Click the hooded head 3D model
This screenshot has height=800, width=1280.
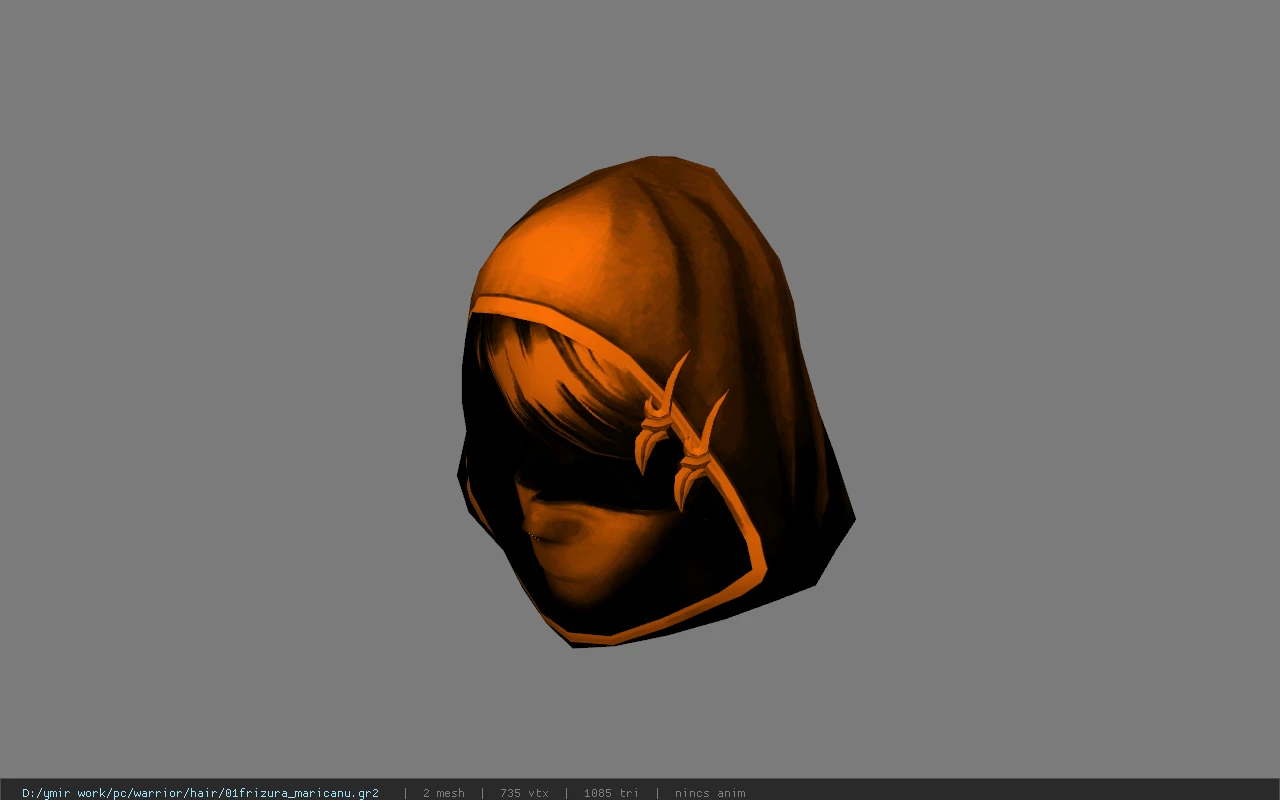[x=655, y=401]
